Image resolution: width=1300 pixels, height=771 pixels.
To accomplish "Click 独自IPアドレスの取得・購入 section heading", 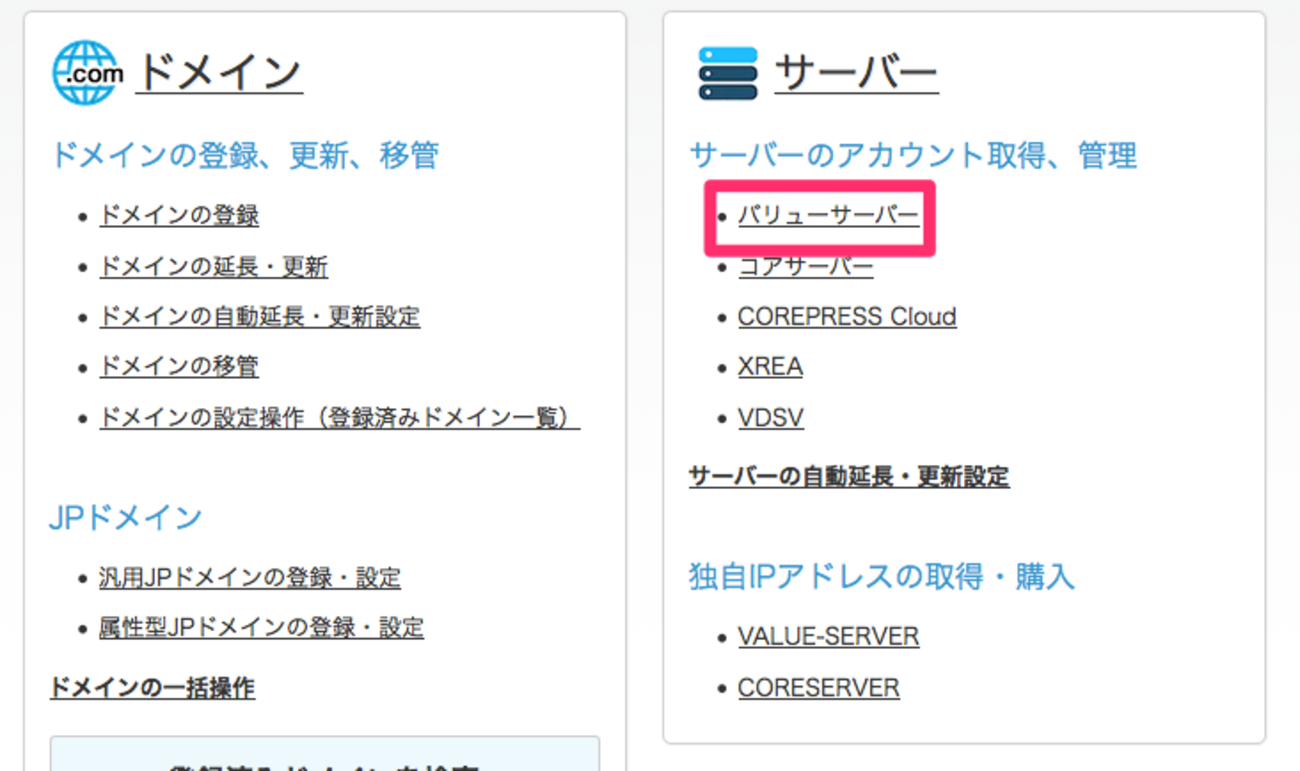I will coord(882,577).
